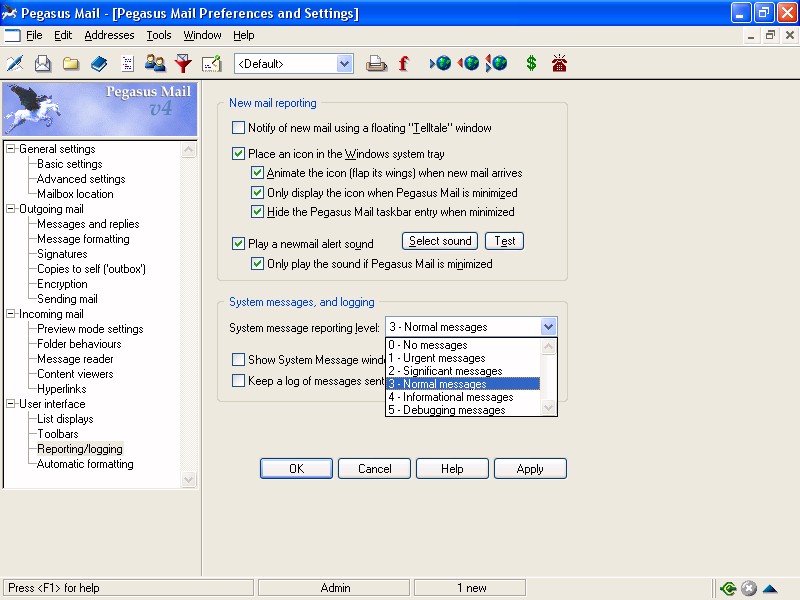Open the Tools menu

coord(159,35)
